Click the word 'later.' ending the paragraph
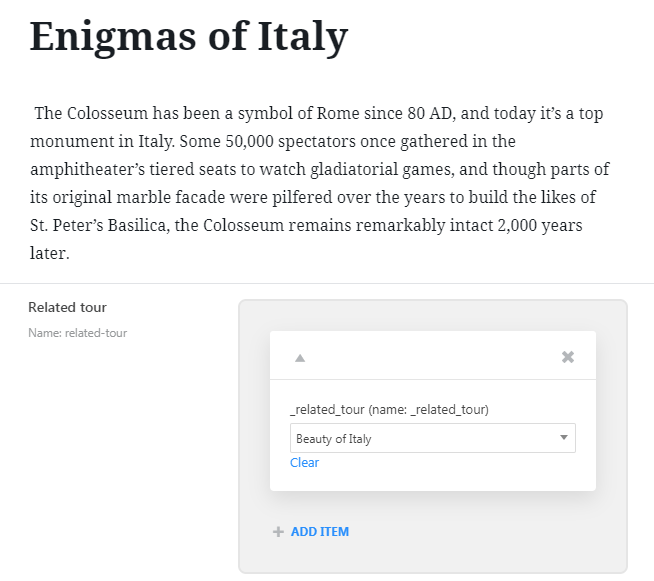 click(50, 253)
